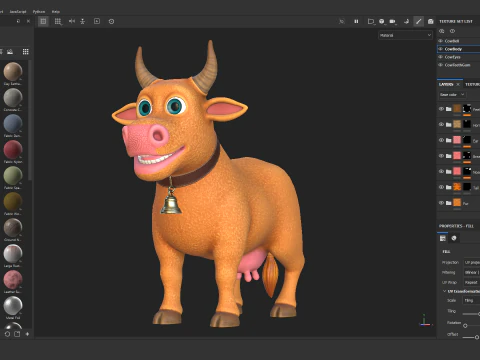Click the folder icon at assets panel bottom
The image size is (480, 360).
click(x=17, y=334)
